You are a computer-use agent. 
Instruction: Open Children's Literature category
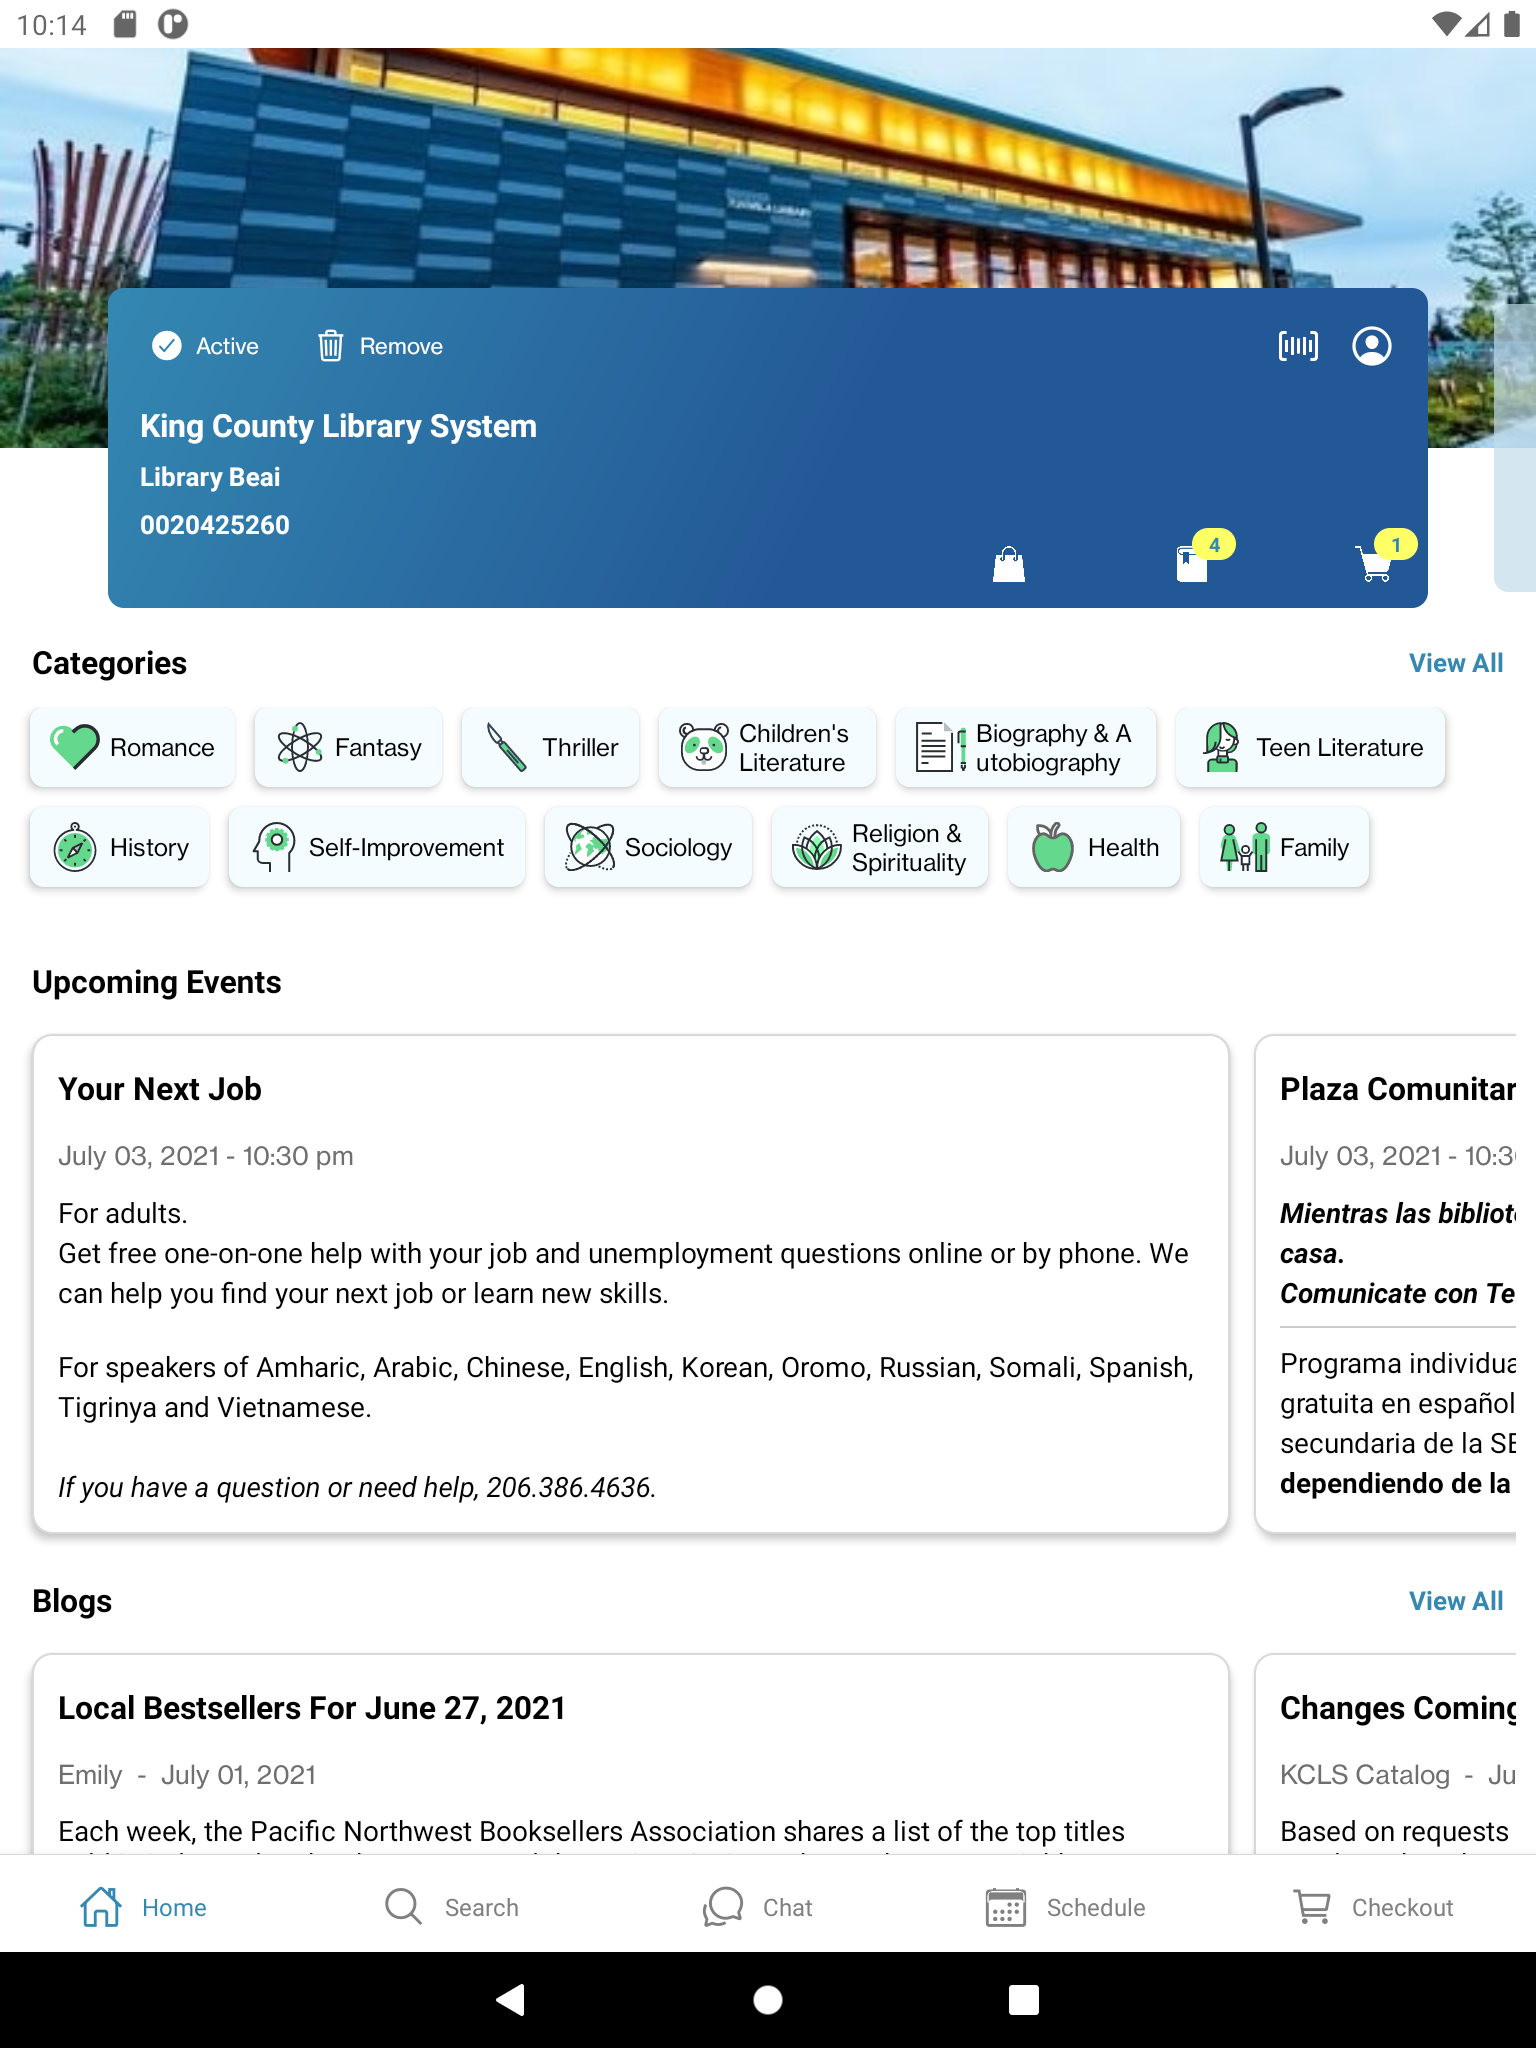767,747
